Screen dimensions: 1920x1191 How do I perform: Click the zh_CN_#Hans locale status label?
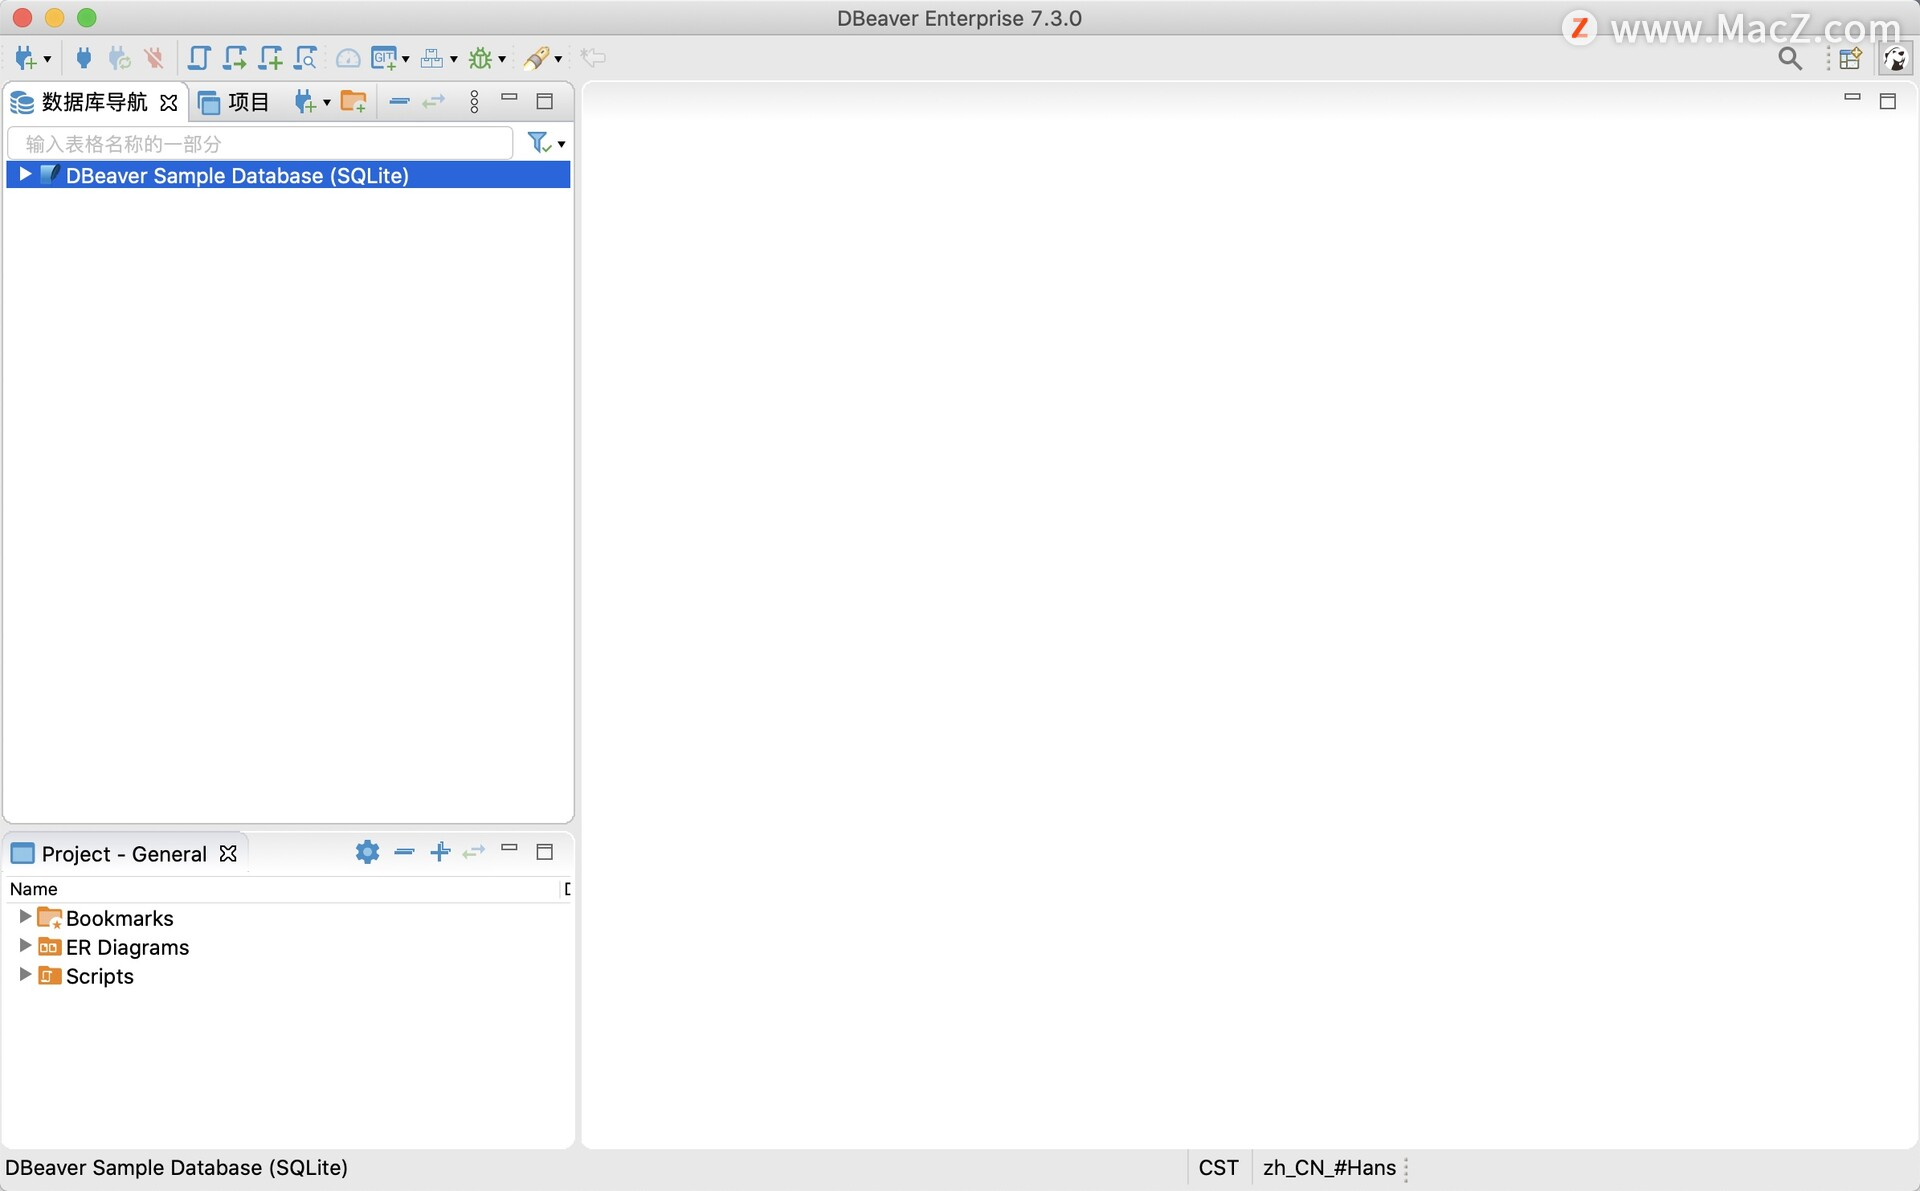coord(1328,1168)
